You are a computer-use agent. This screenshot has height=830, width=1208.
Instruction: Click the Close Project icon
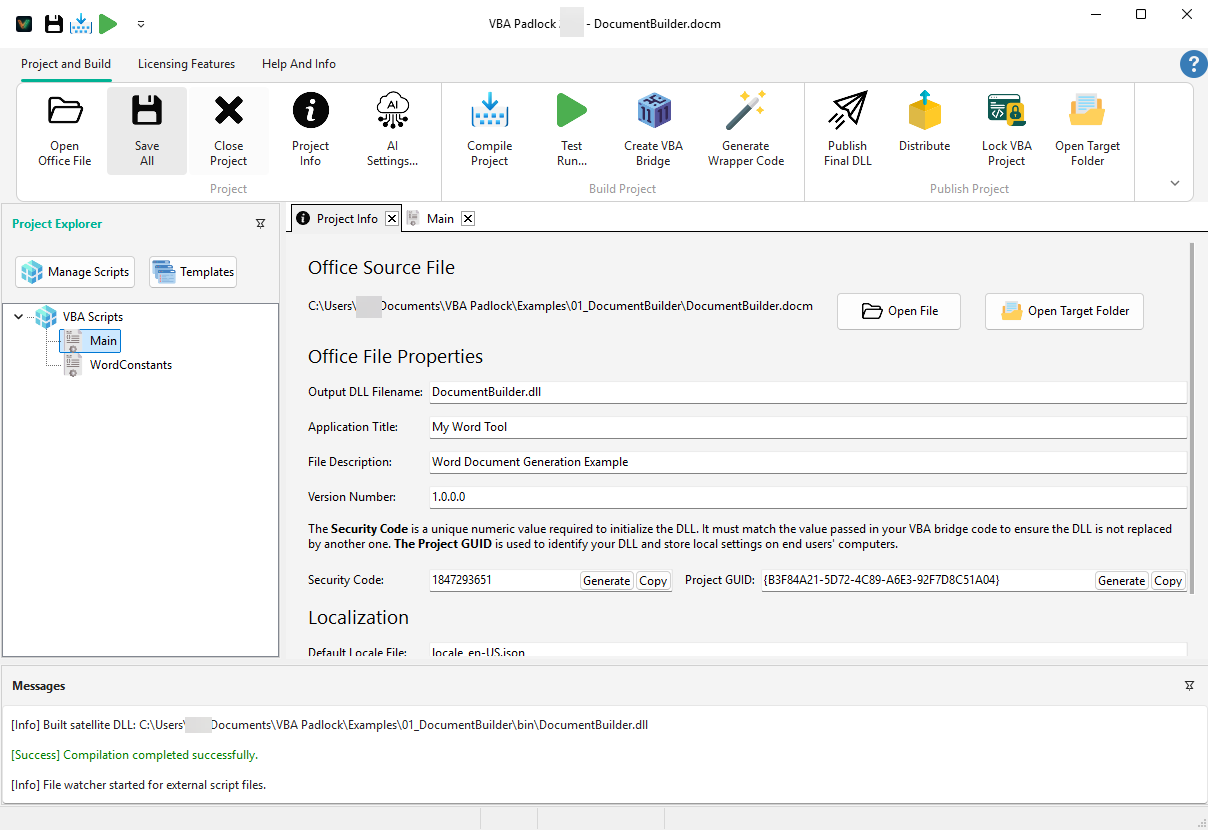(228, 128)
